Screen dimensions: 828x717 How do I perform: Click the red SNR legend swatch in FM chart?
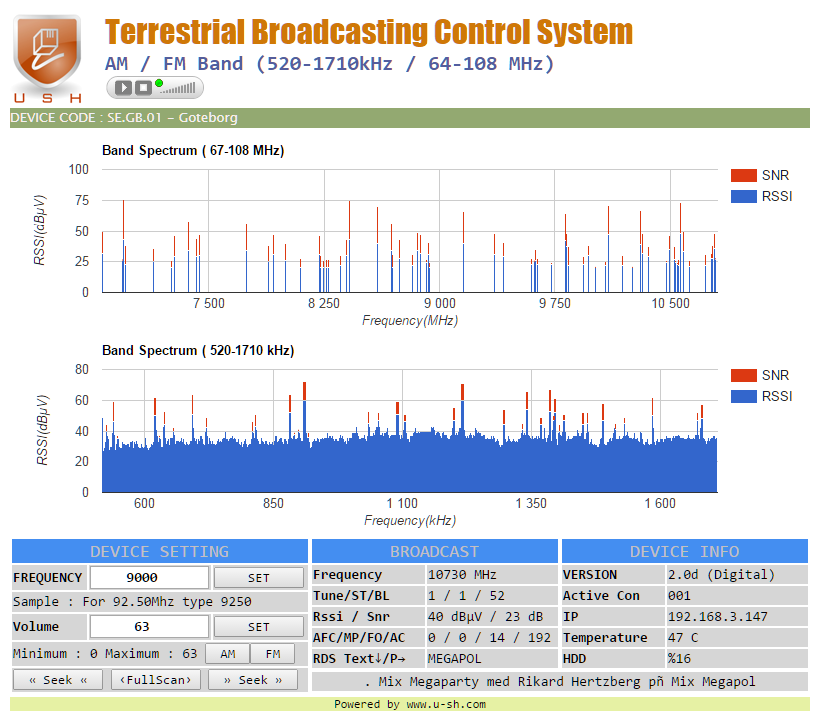pyautogui.click(x=744, y=175)
